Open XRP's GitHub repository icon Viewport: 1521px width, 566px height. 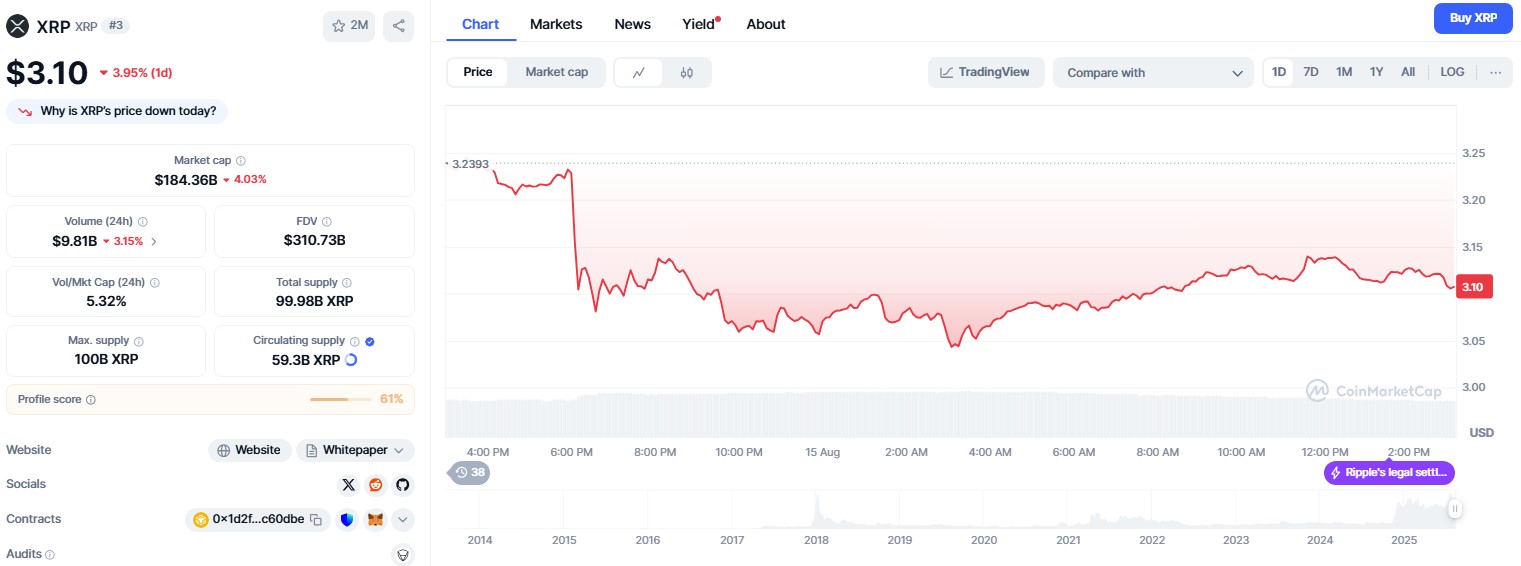tap(402, 485)
